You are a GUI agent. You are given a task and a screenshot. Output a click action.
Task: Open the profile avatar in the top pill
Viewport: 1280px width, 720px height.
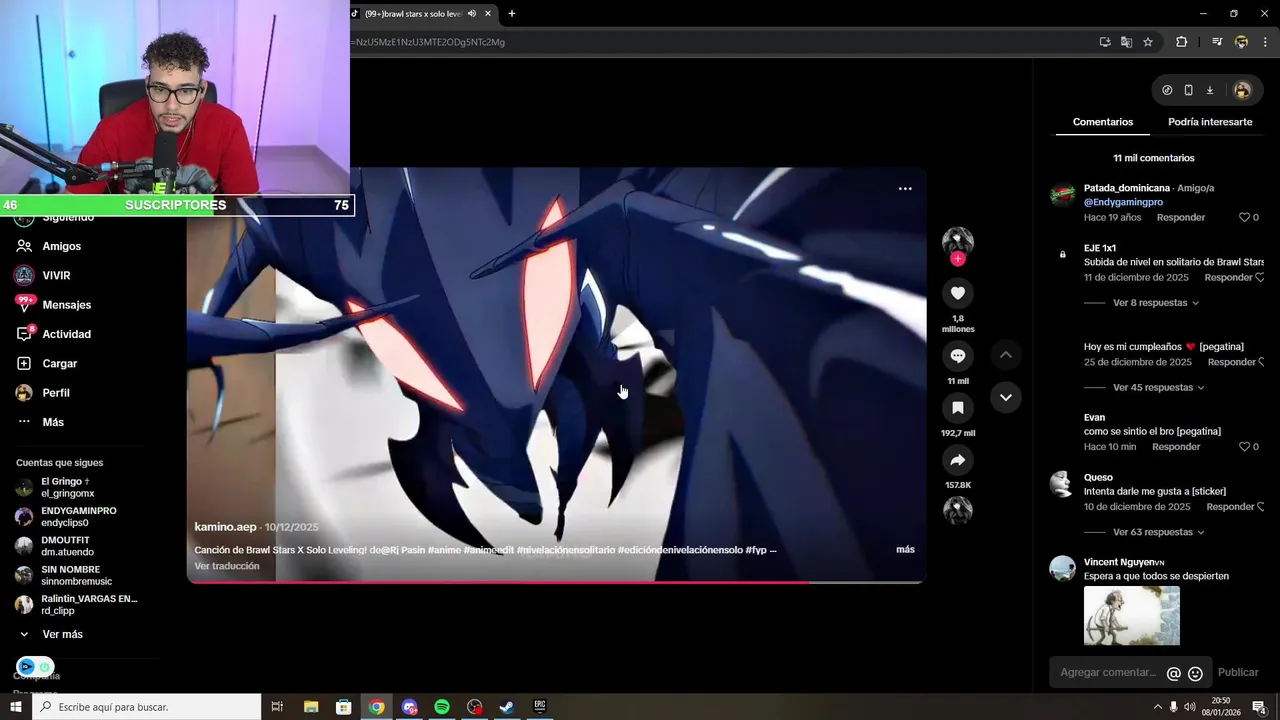[1242, 90]
